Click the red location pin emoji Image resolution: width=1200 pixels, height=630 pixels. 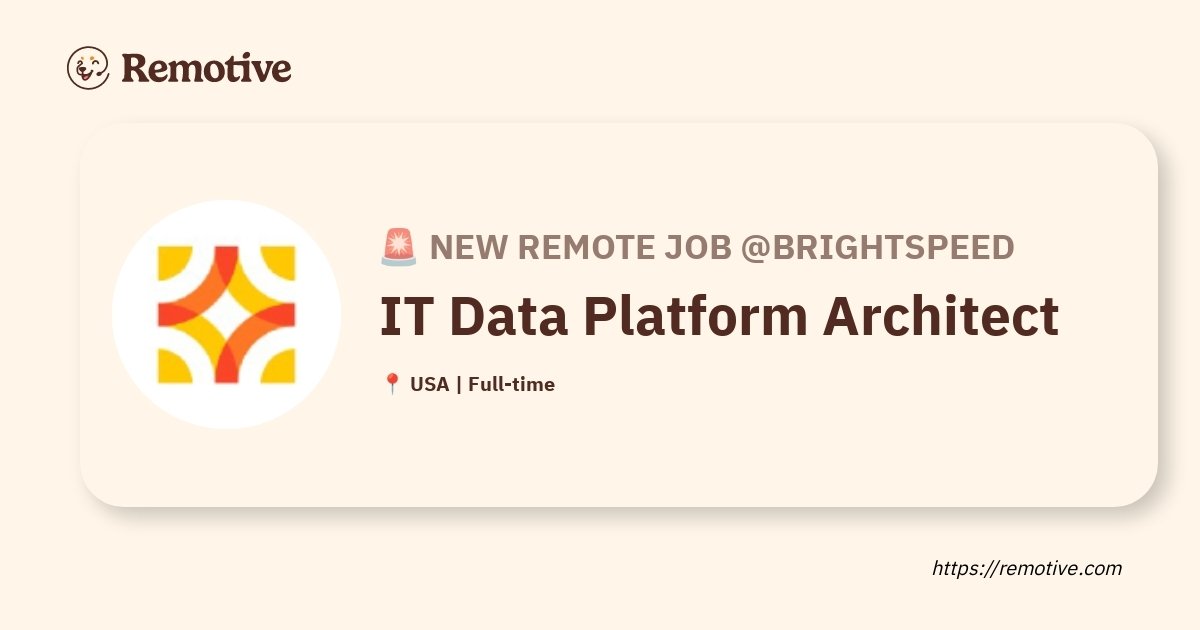[x=392, y=384]
